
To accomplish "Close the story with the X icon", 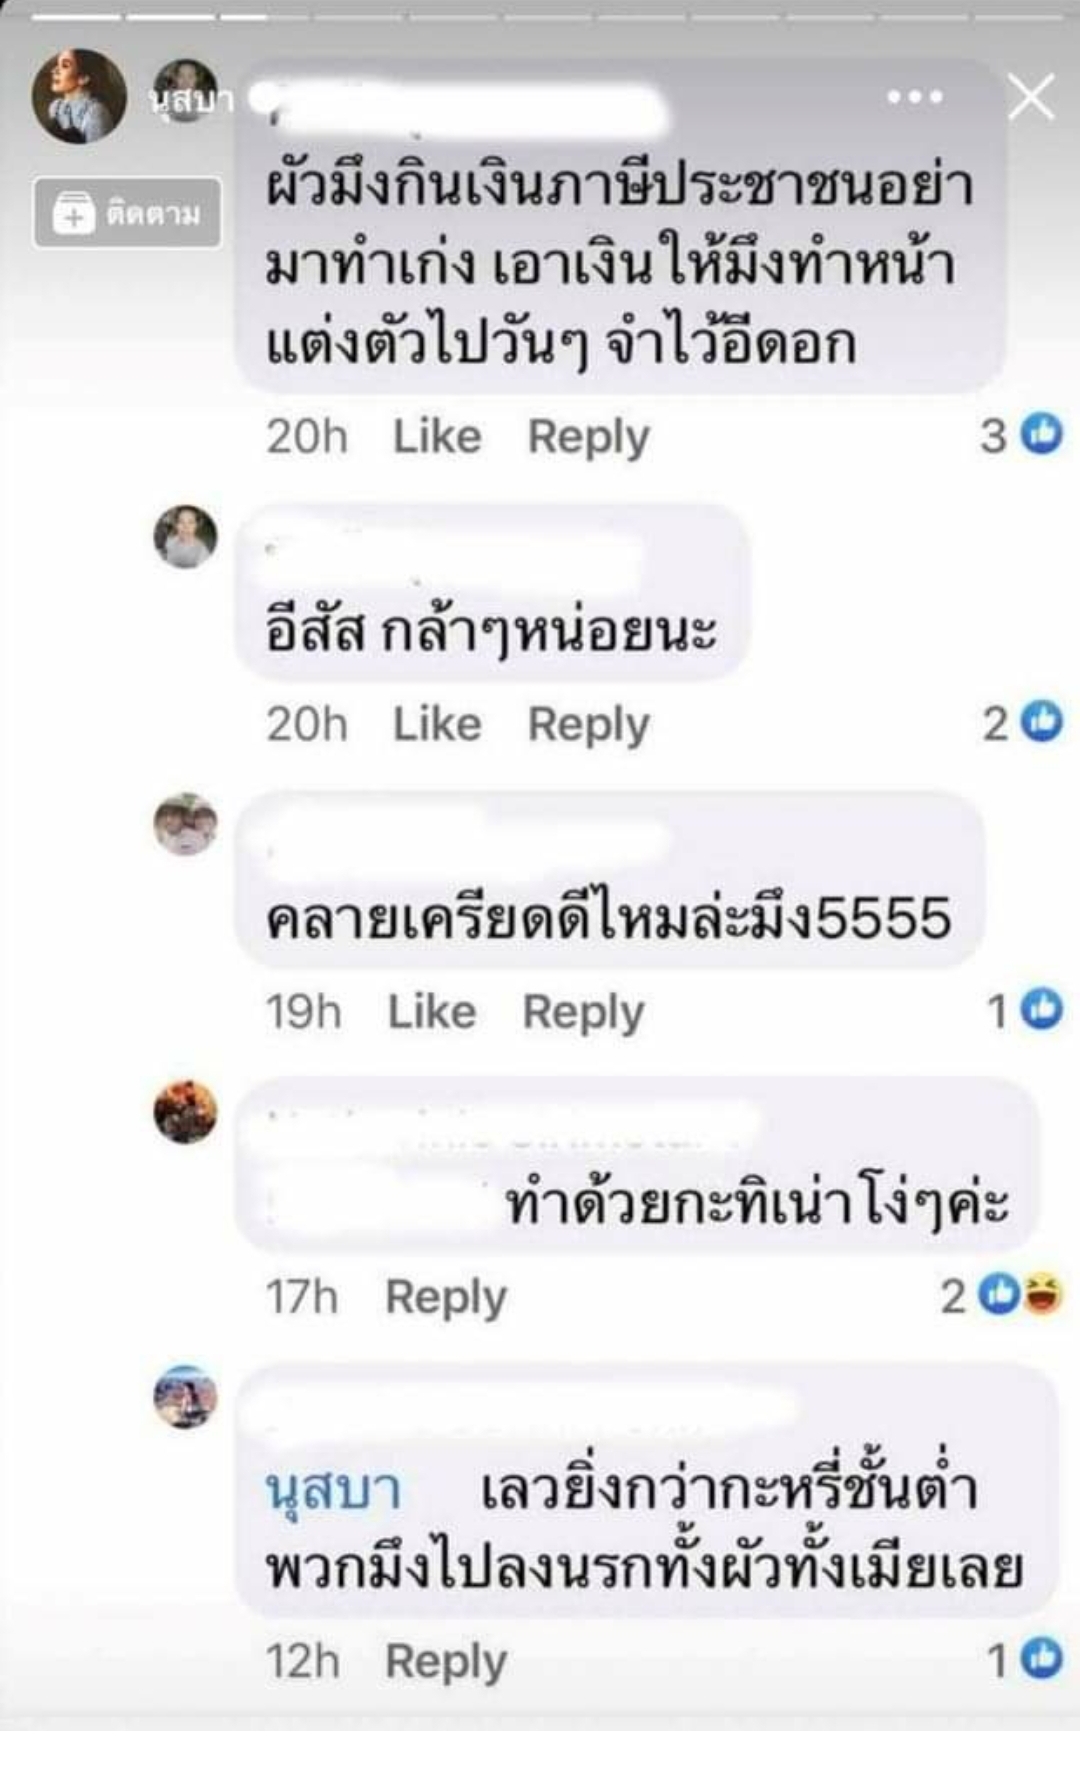I will pos(1031,97).
